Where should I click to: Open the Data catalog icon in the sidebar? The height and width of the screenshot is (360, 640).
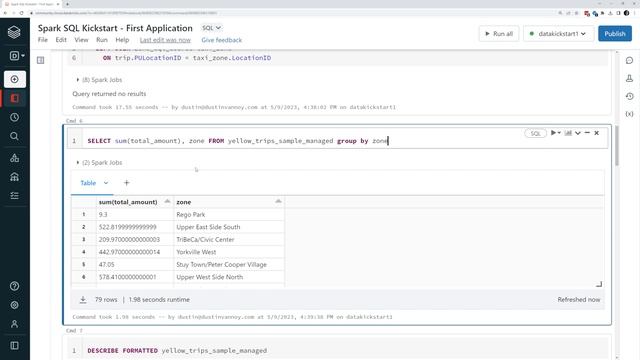15,158
